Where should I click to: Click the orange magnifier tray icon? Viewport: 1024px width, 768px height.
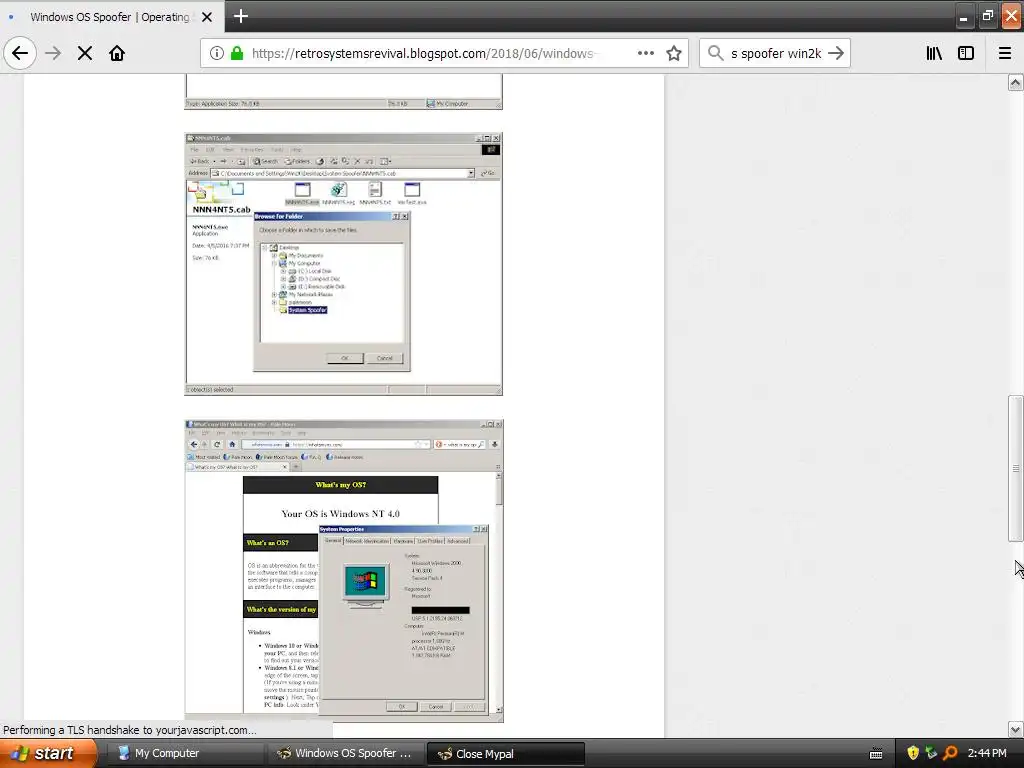point(950,753)
